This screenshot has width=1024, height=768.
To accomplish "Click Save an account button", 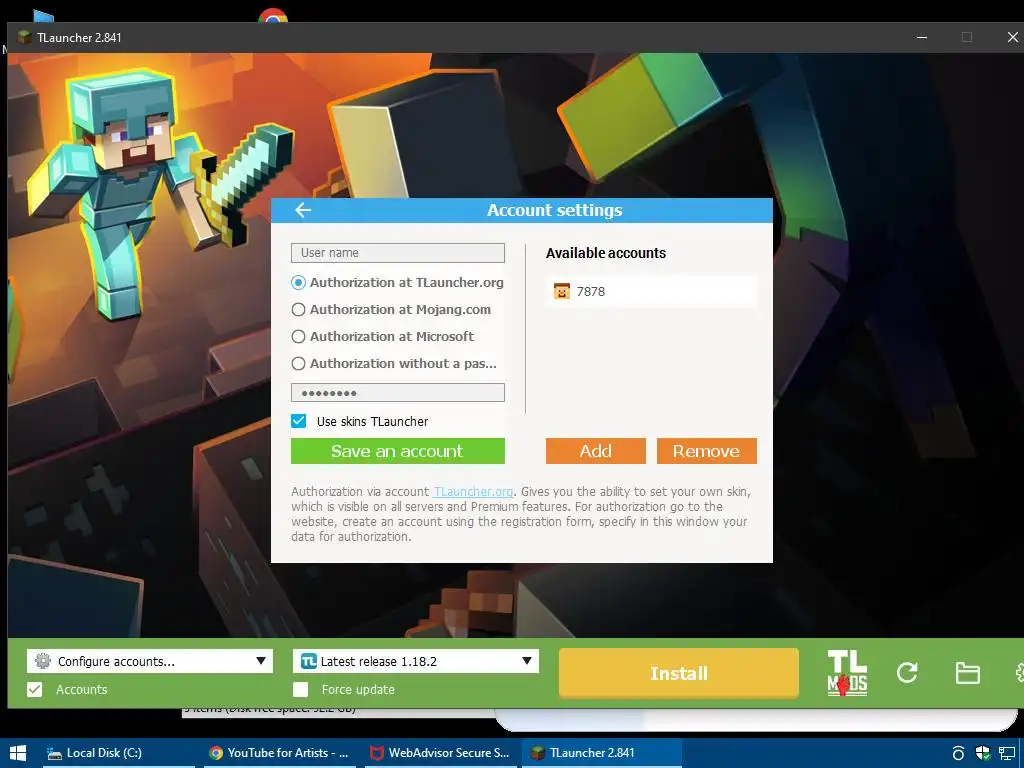I will coord(398,451).
